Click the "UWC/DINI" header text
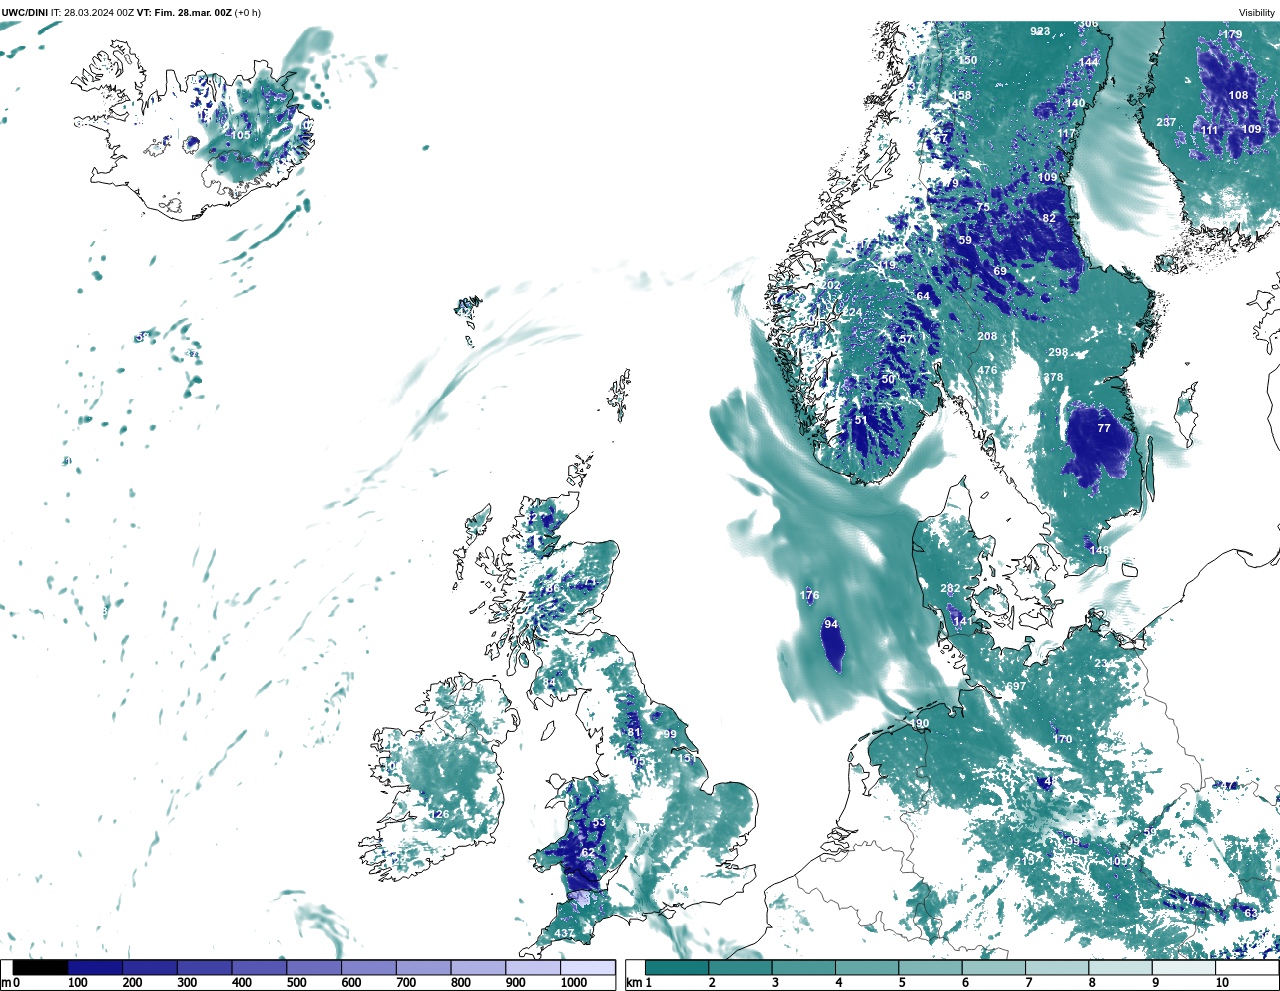 click(25, 13)
